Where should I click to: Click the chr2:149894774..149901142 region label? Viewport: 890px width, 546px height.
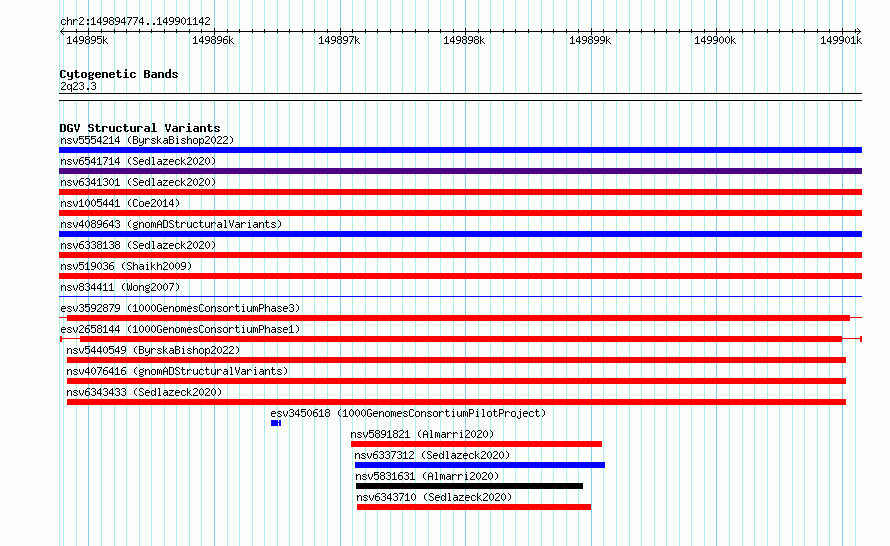pos(135,21)
